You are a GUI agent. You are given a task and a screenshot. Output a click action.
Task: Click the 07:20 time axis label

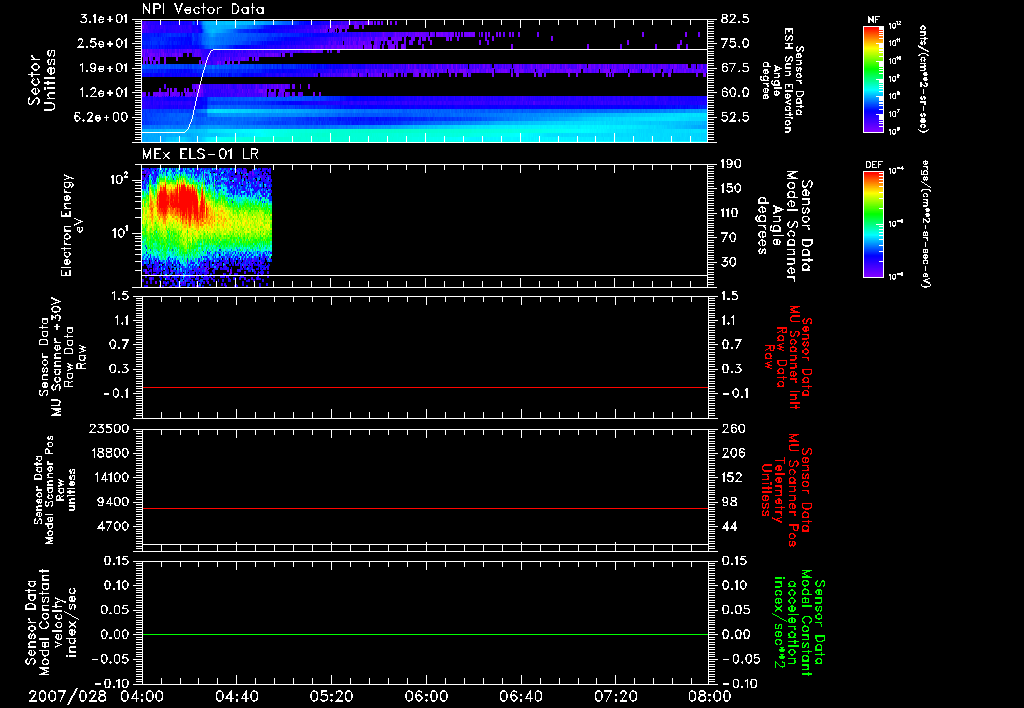click(x=615, y=696)
